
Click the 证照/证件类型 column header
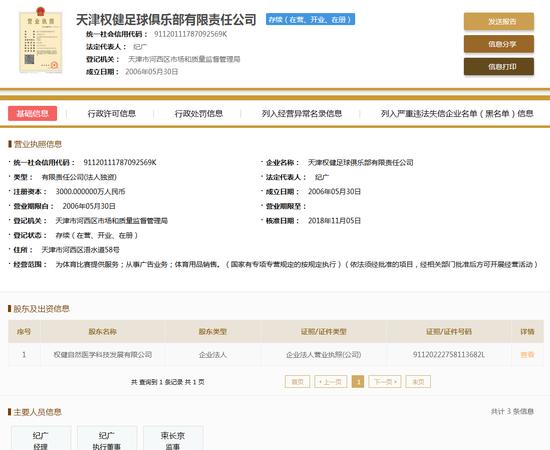pos(323,331)
